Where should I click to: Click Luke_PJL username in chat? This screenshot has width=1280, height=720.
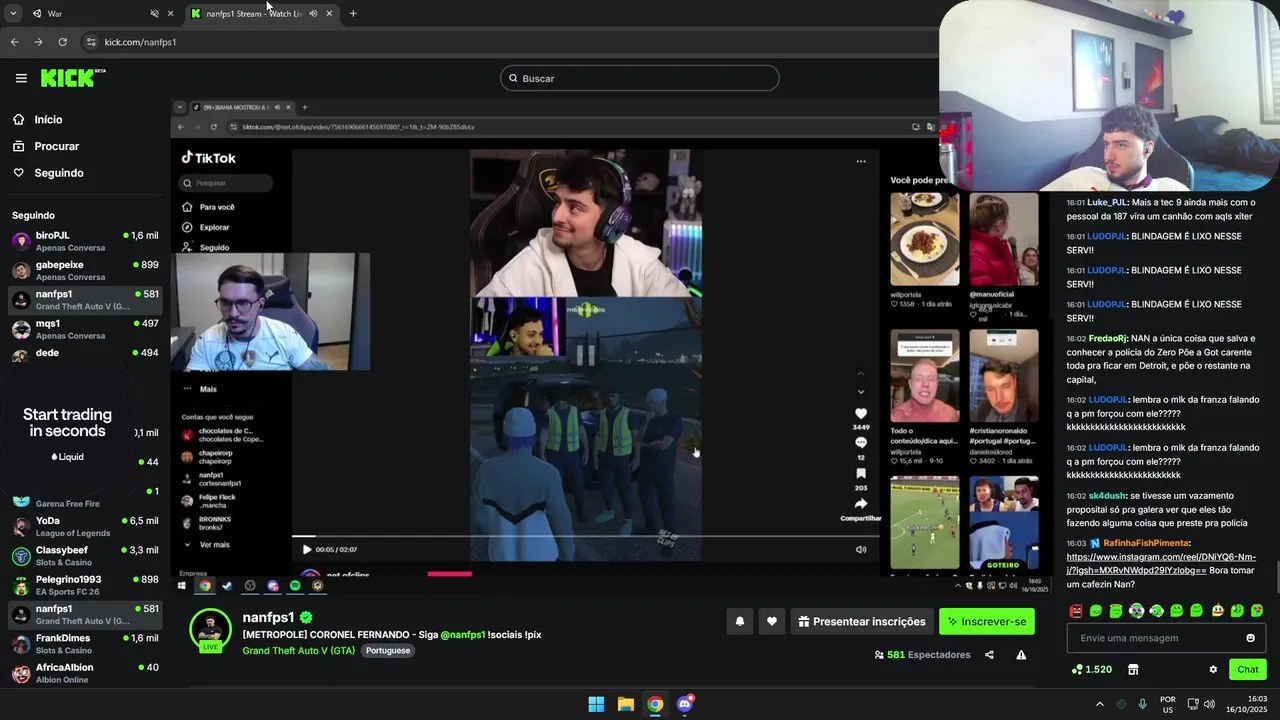point(1107,202)
